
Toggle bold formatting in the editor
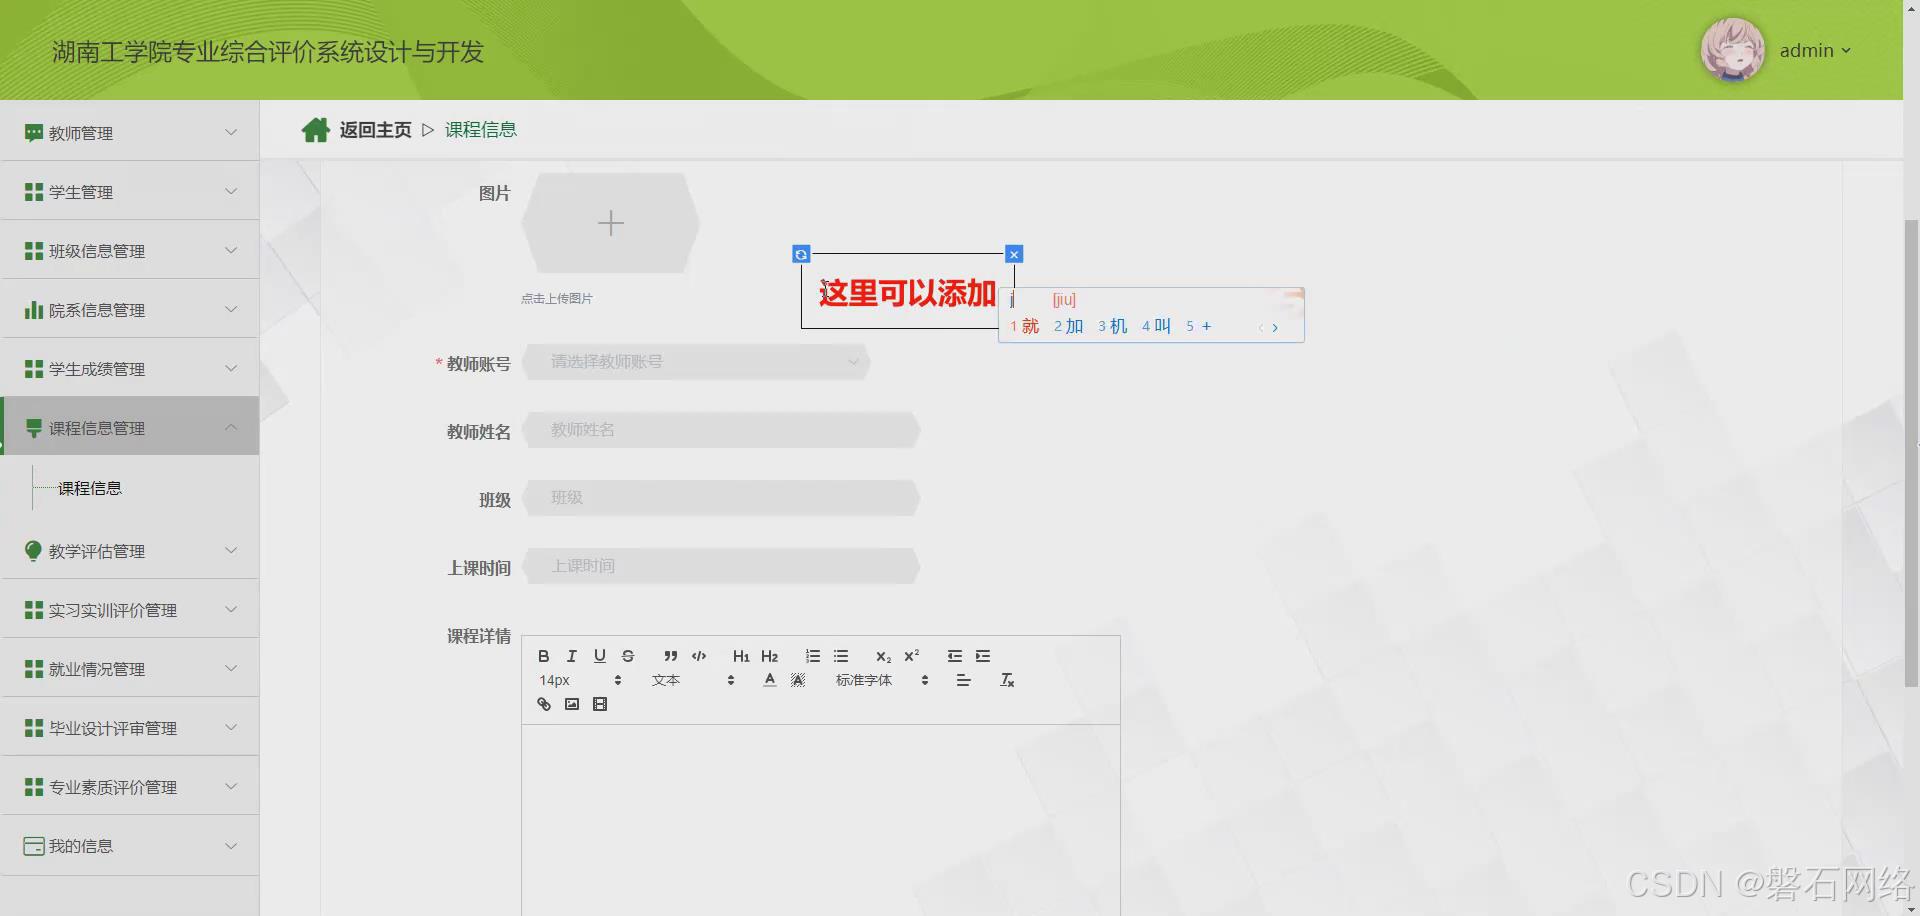coord(543,656)
